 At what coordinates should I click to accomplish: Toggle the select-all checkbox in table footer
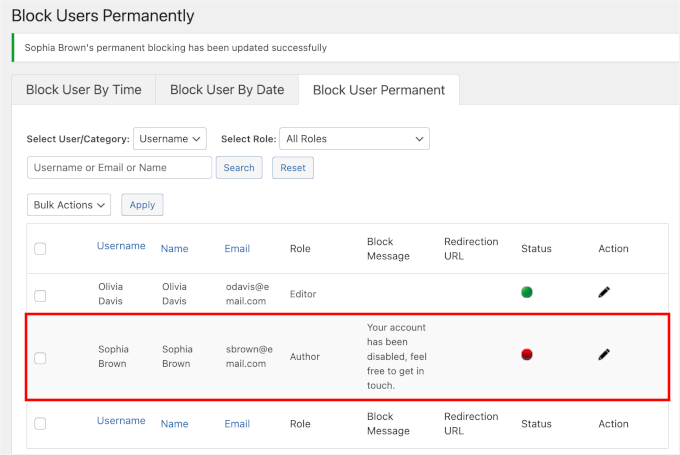coord(40,424)
